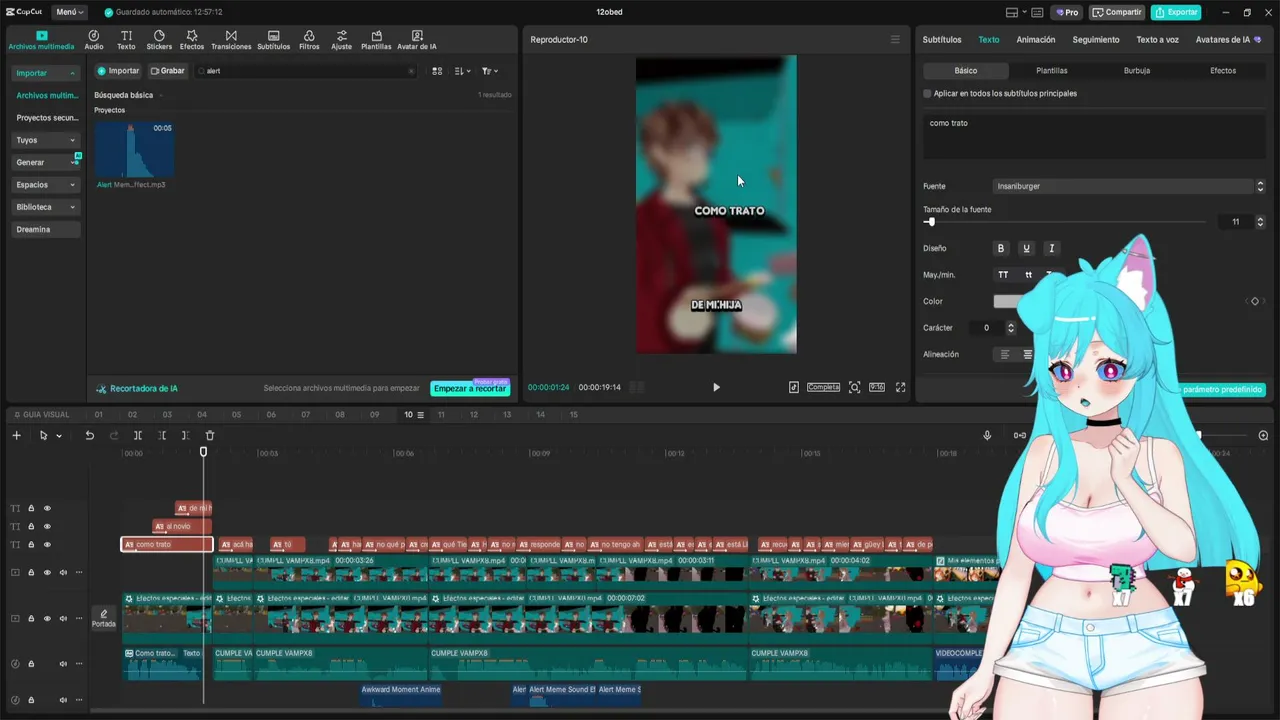The height and width of the screenshot is (720, 1280).
Task: Click the Grabar button
Action: (168, 71)
